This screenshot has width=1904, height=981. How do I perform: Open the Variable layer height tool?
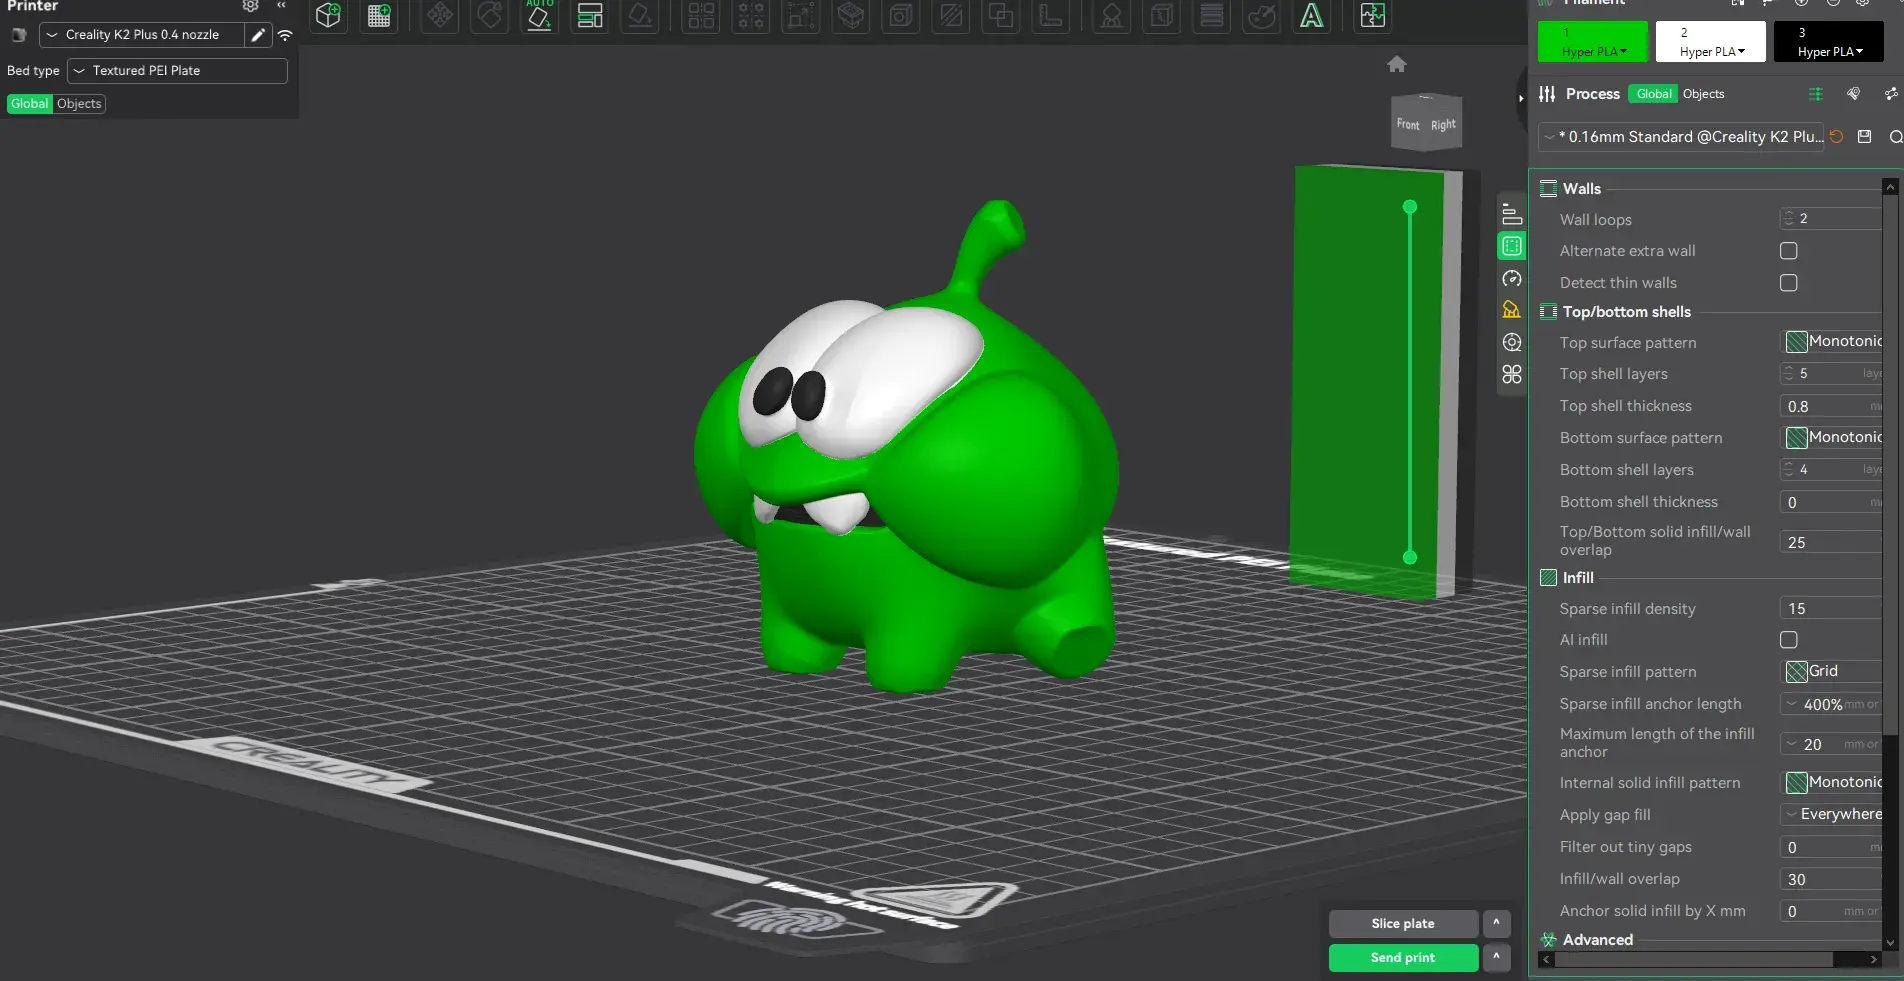1212,15
